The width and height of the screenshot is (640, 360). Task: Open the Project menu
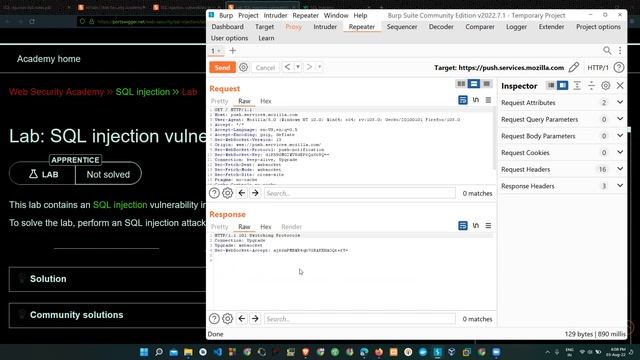point(248,15)
